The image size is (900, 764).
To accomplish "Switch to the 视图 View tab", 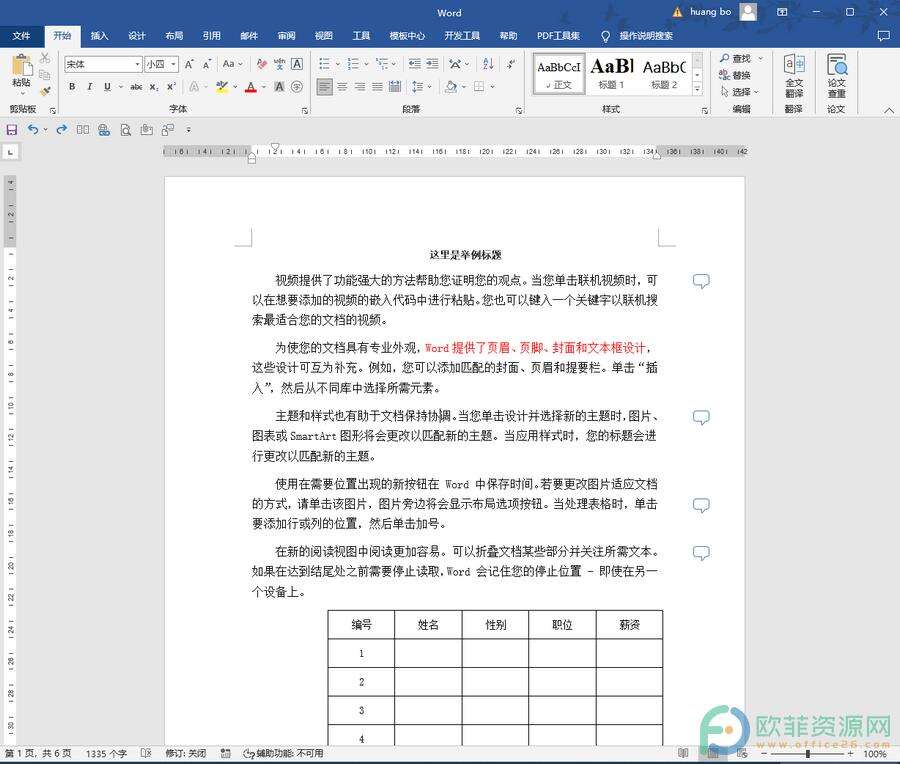I will (323, 36).
